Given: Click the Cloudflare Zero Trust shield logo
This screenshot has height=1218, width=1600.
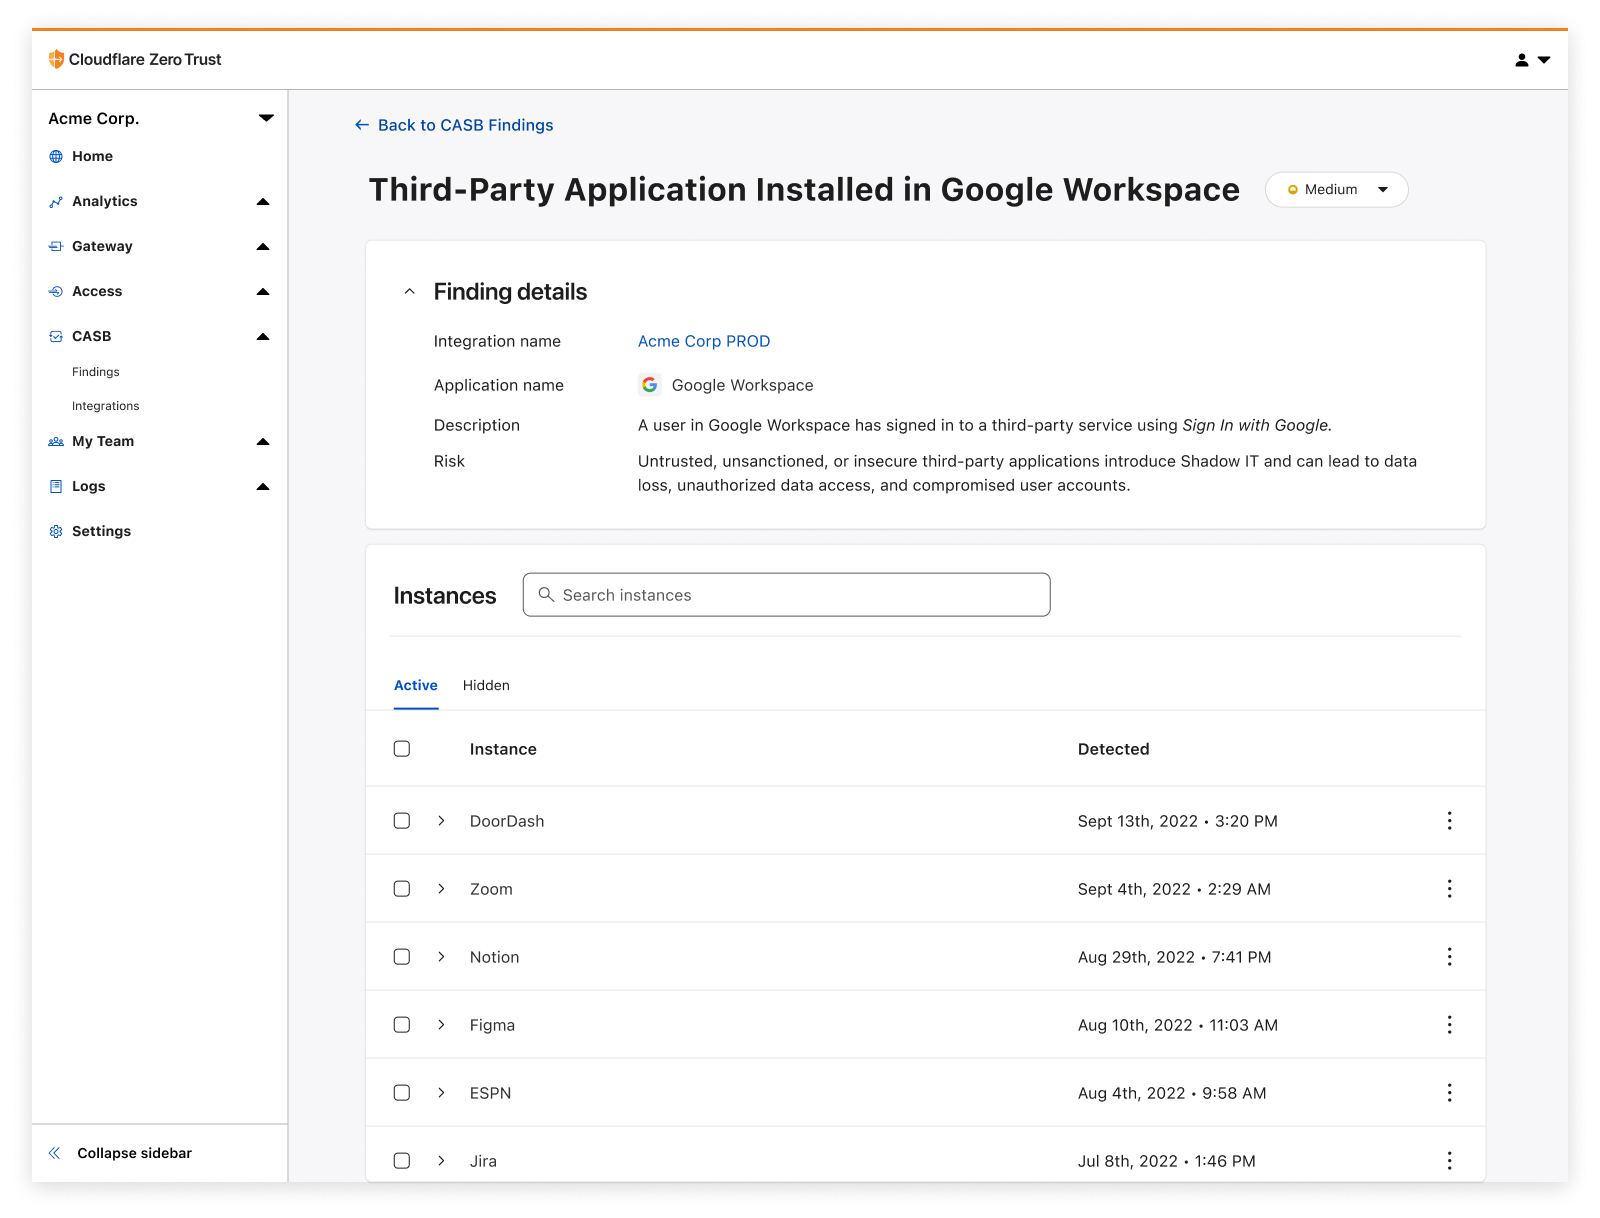Looking at the screenshot, I should [56, 59].
